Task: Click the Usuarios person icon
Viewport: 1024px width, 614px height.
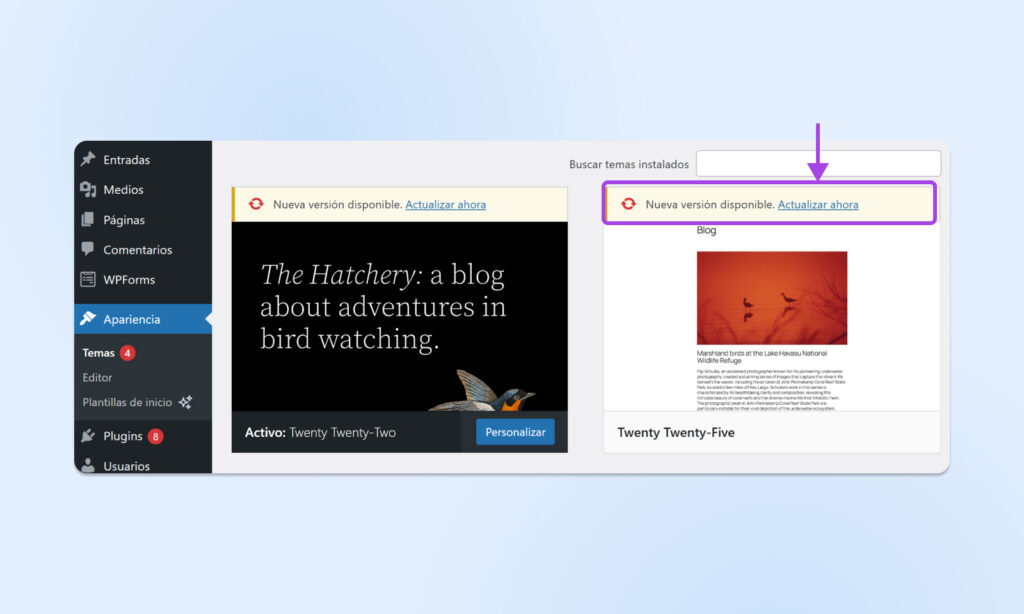Action: [88, 465]
